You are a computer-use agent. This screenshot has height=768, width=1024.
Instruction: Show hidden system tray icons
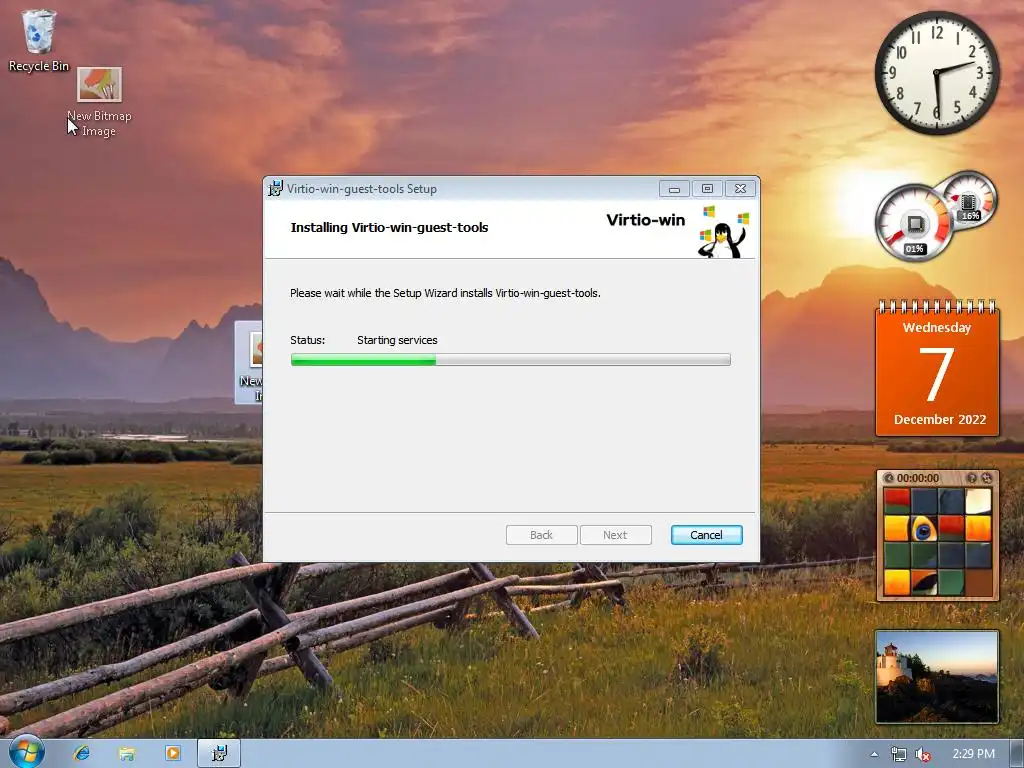pyautogui.click(x=874, y=754)
